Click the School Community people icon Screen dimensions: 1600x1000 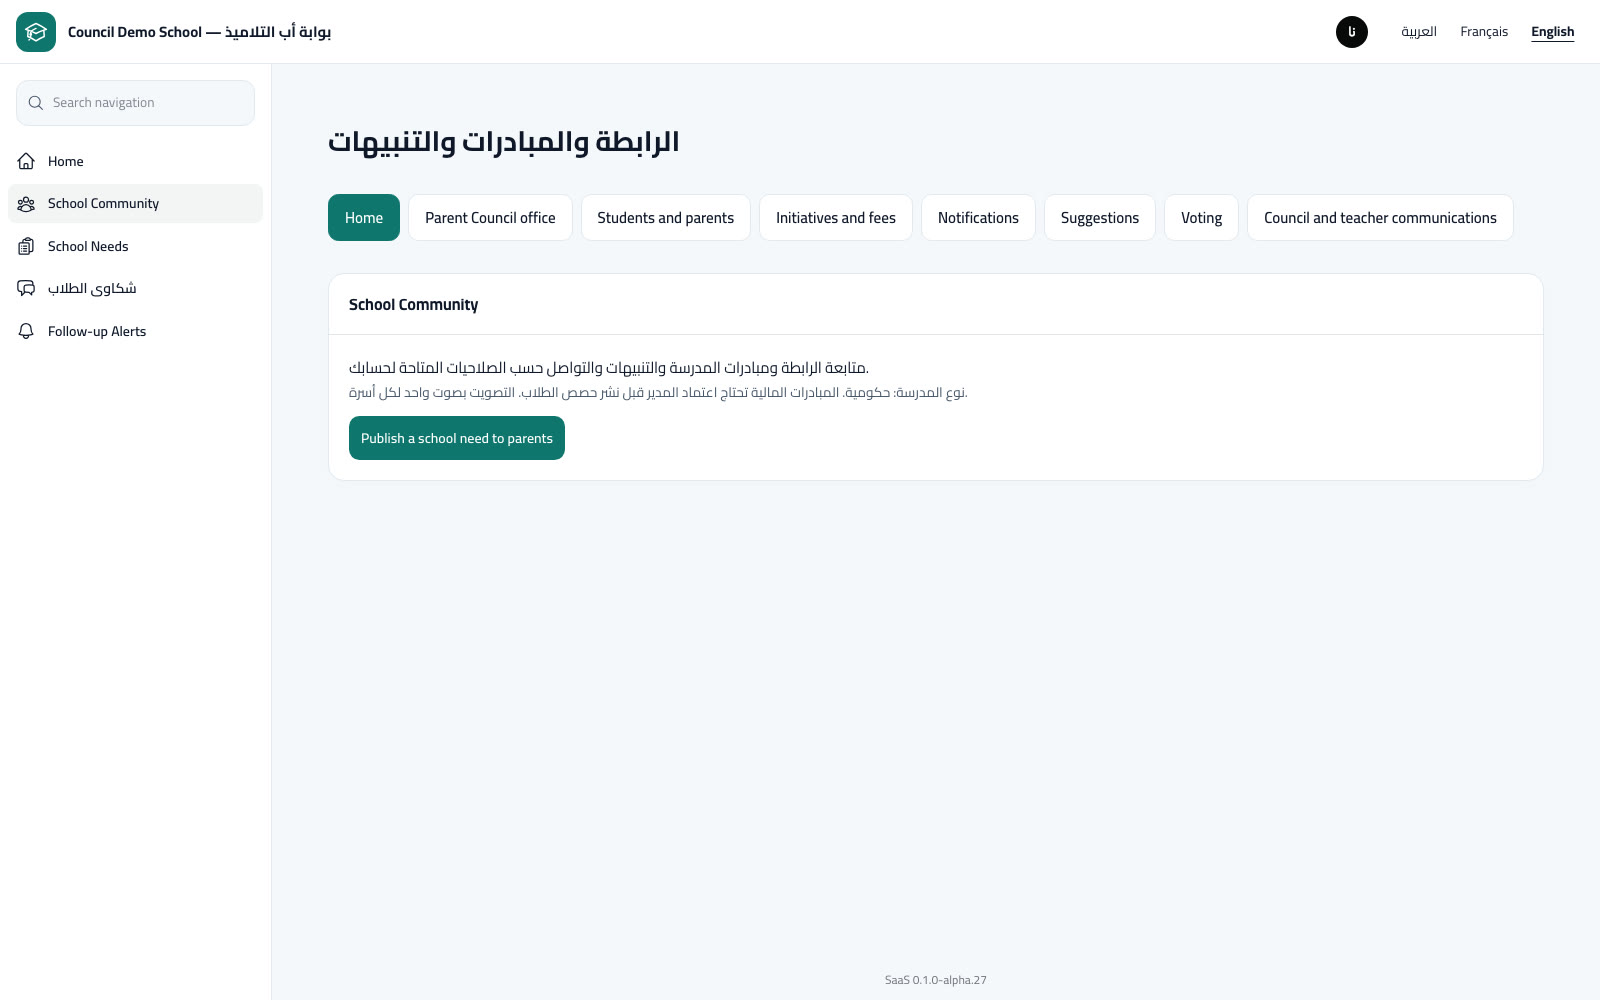point(26,203)
